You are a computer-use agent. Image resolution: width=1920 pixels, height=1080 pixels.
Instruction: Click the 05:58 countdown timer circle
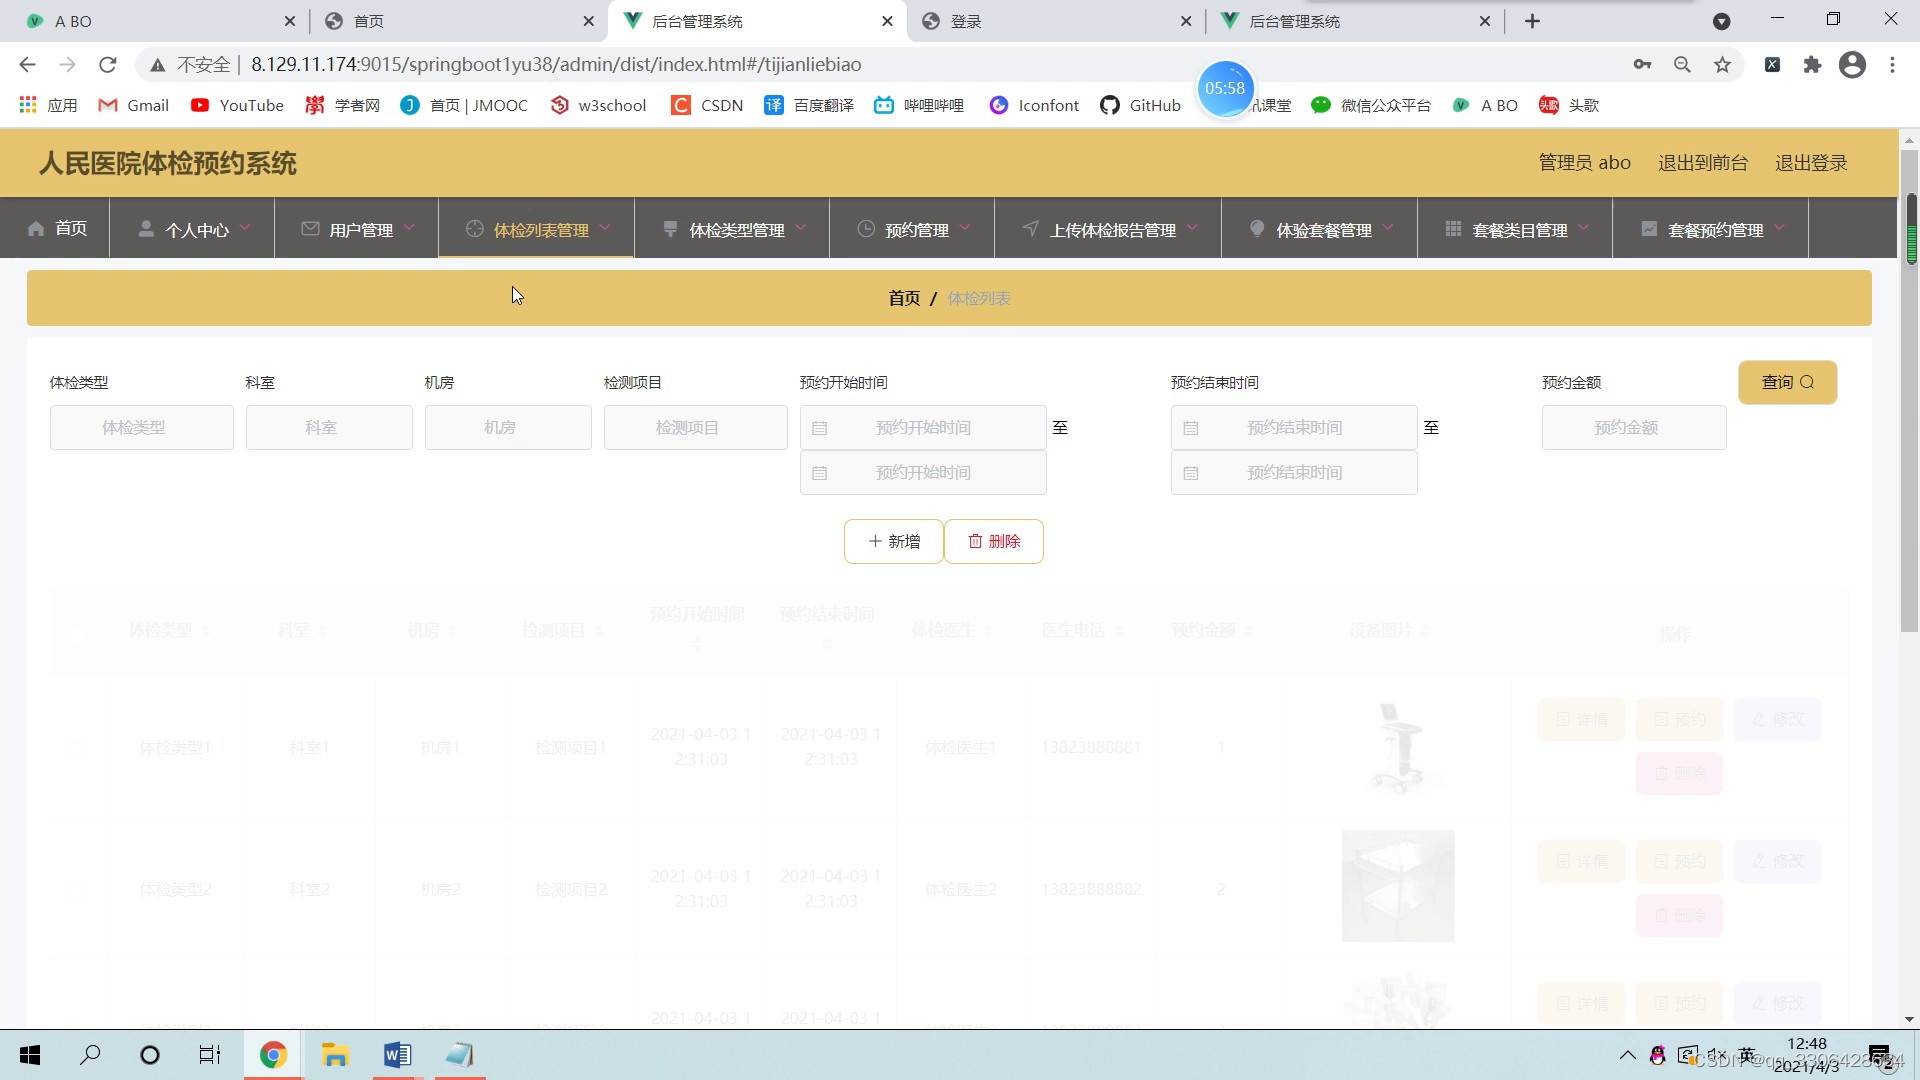point(1225,88)
